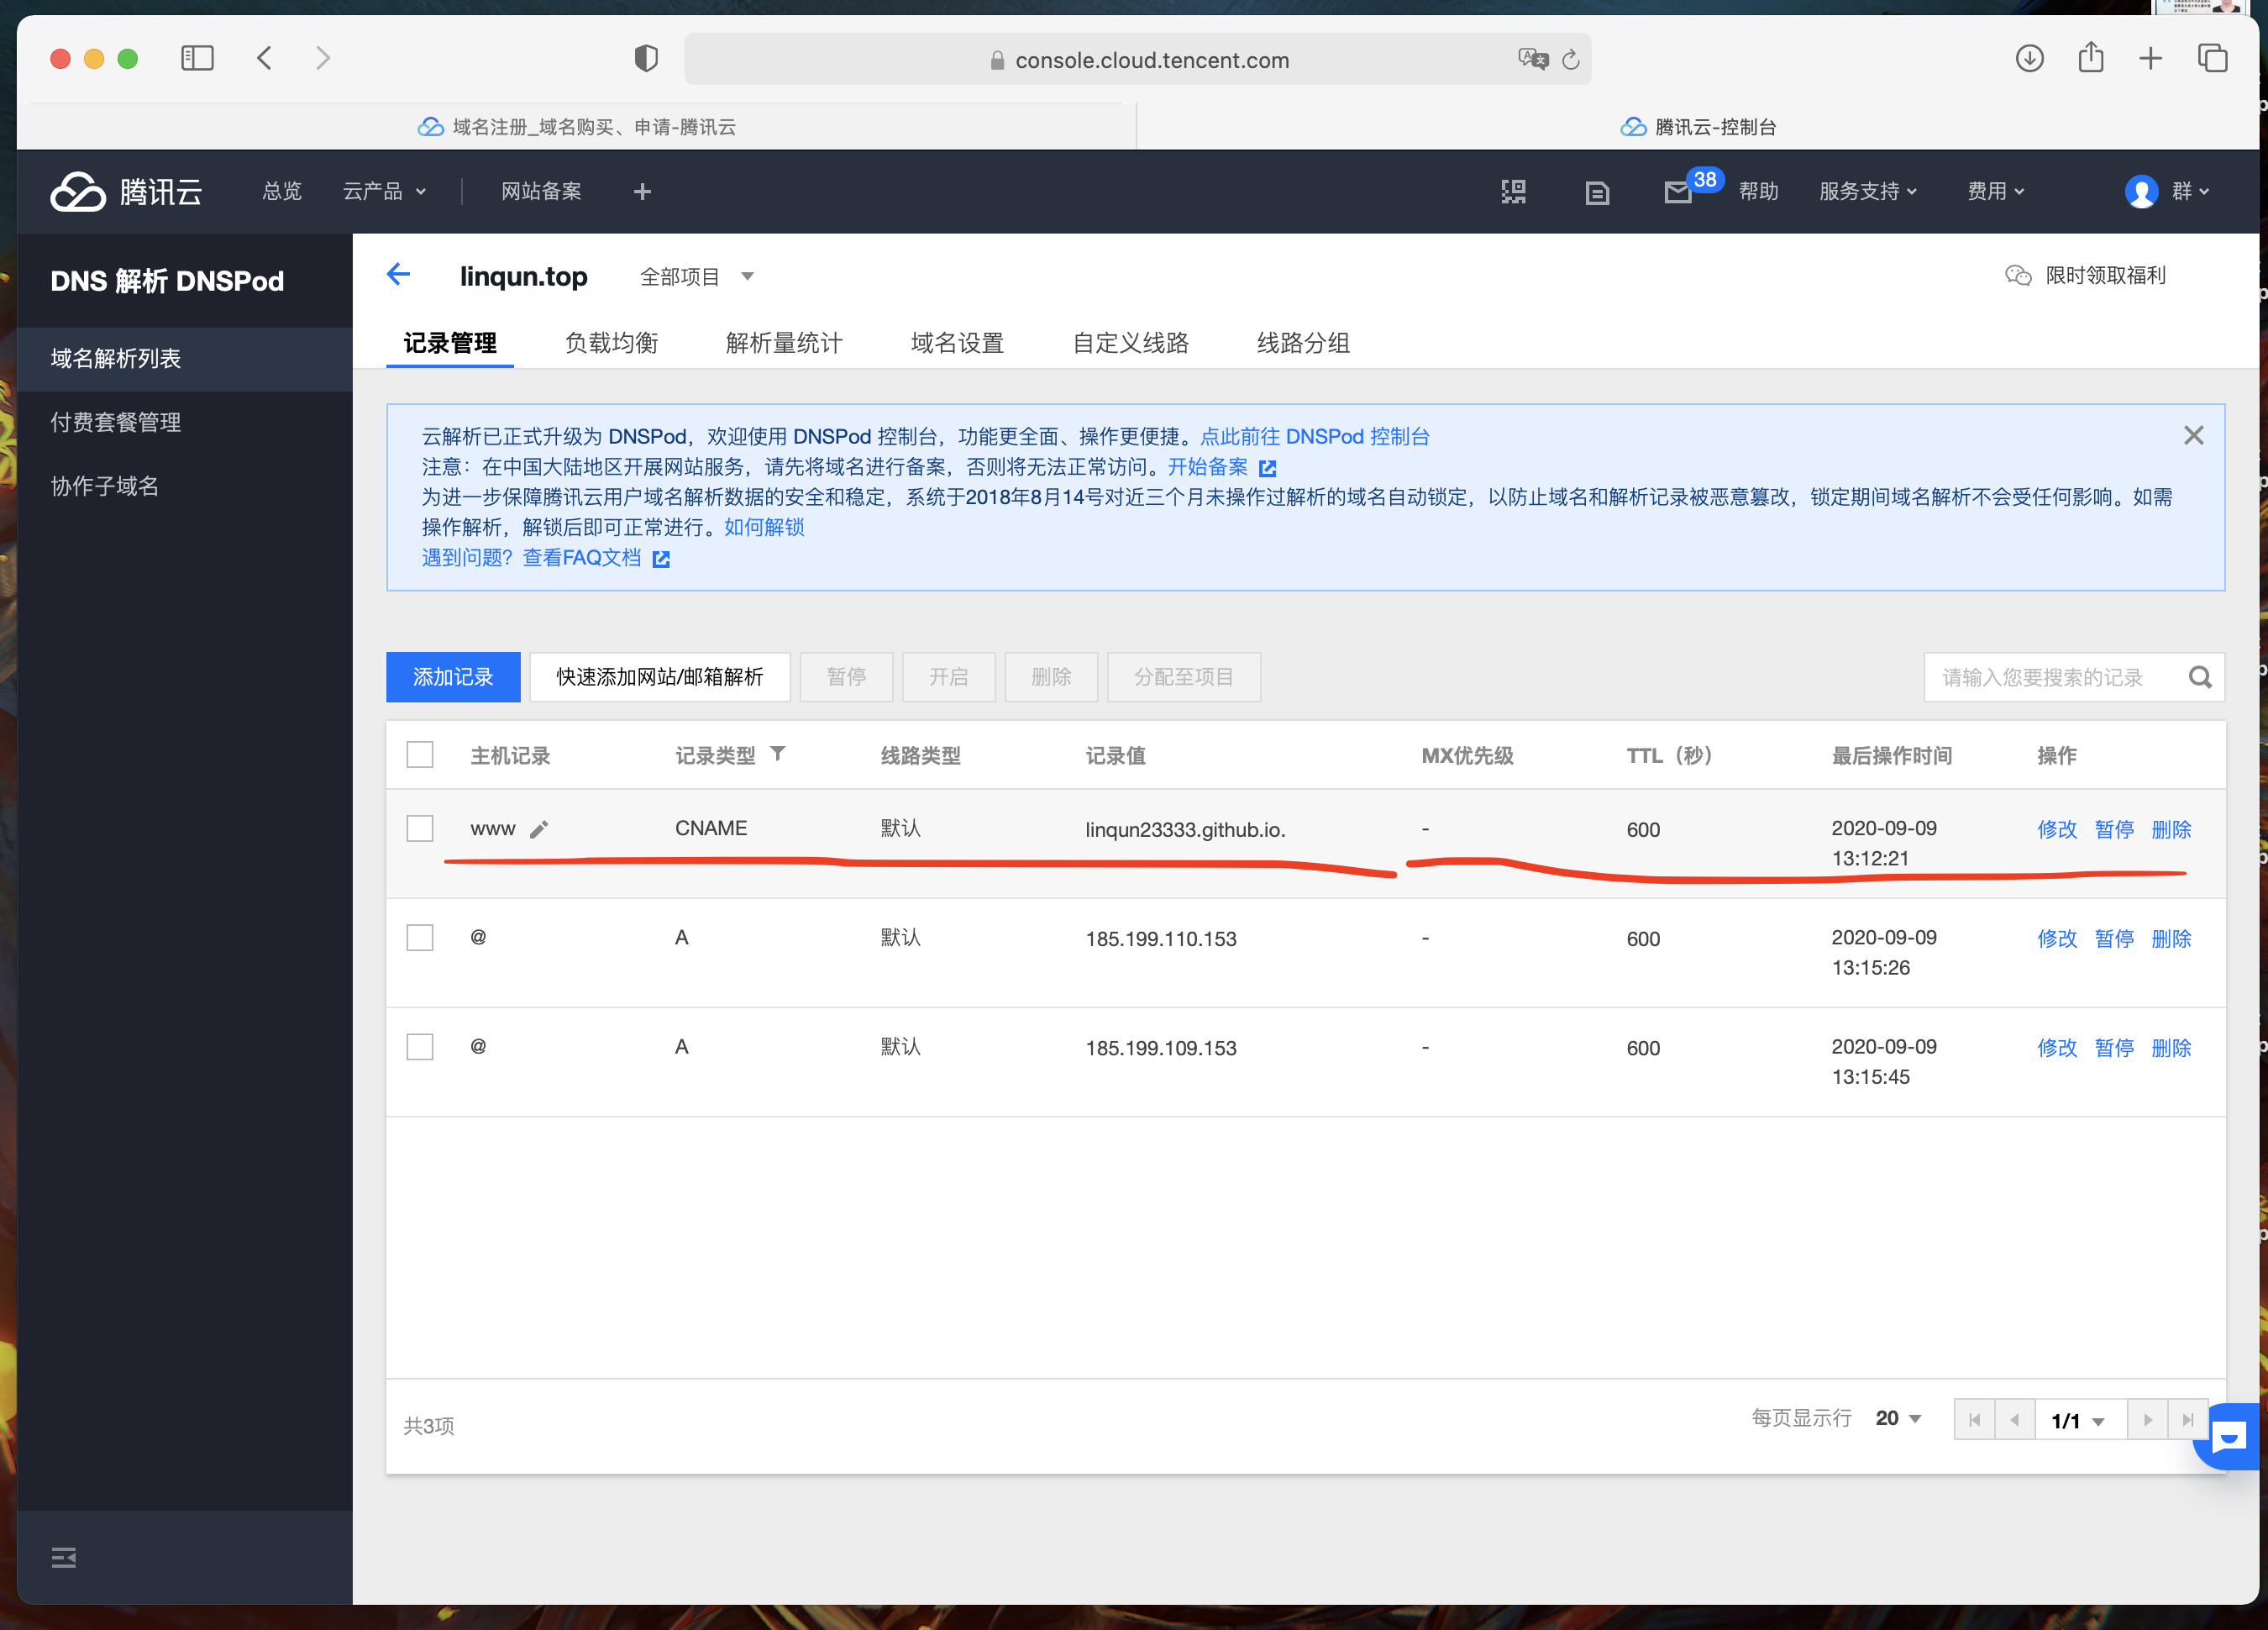The height and width of the screenshot is (1630, 2268).
Task: Click the blue 添加记录 button
Action: (x=453, y=677)
